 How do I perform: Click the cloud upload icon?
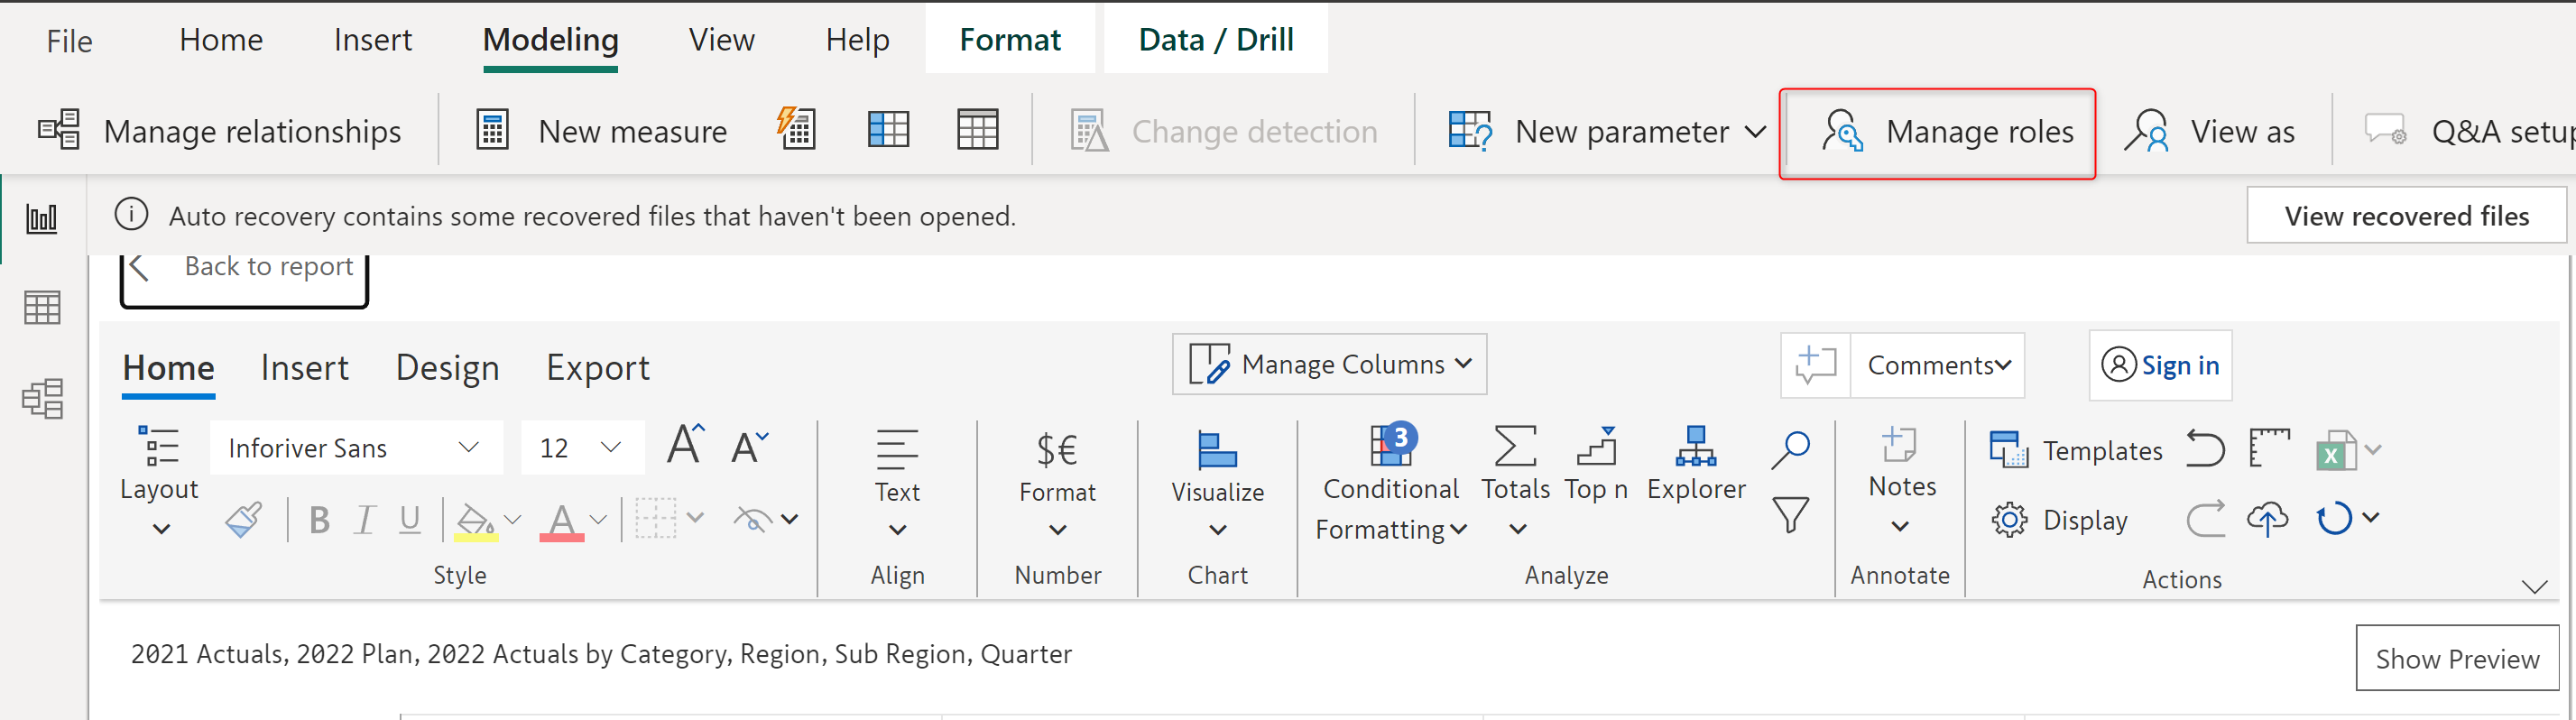click(x=2267, y=519)
